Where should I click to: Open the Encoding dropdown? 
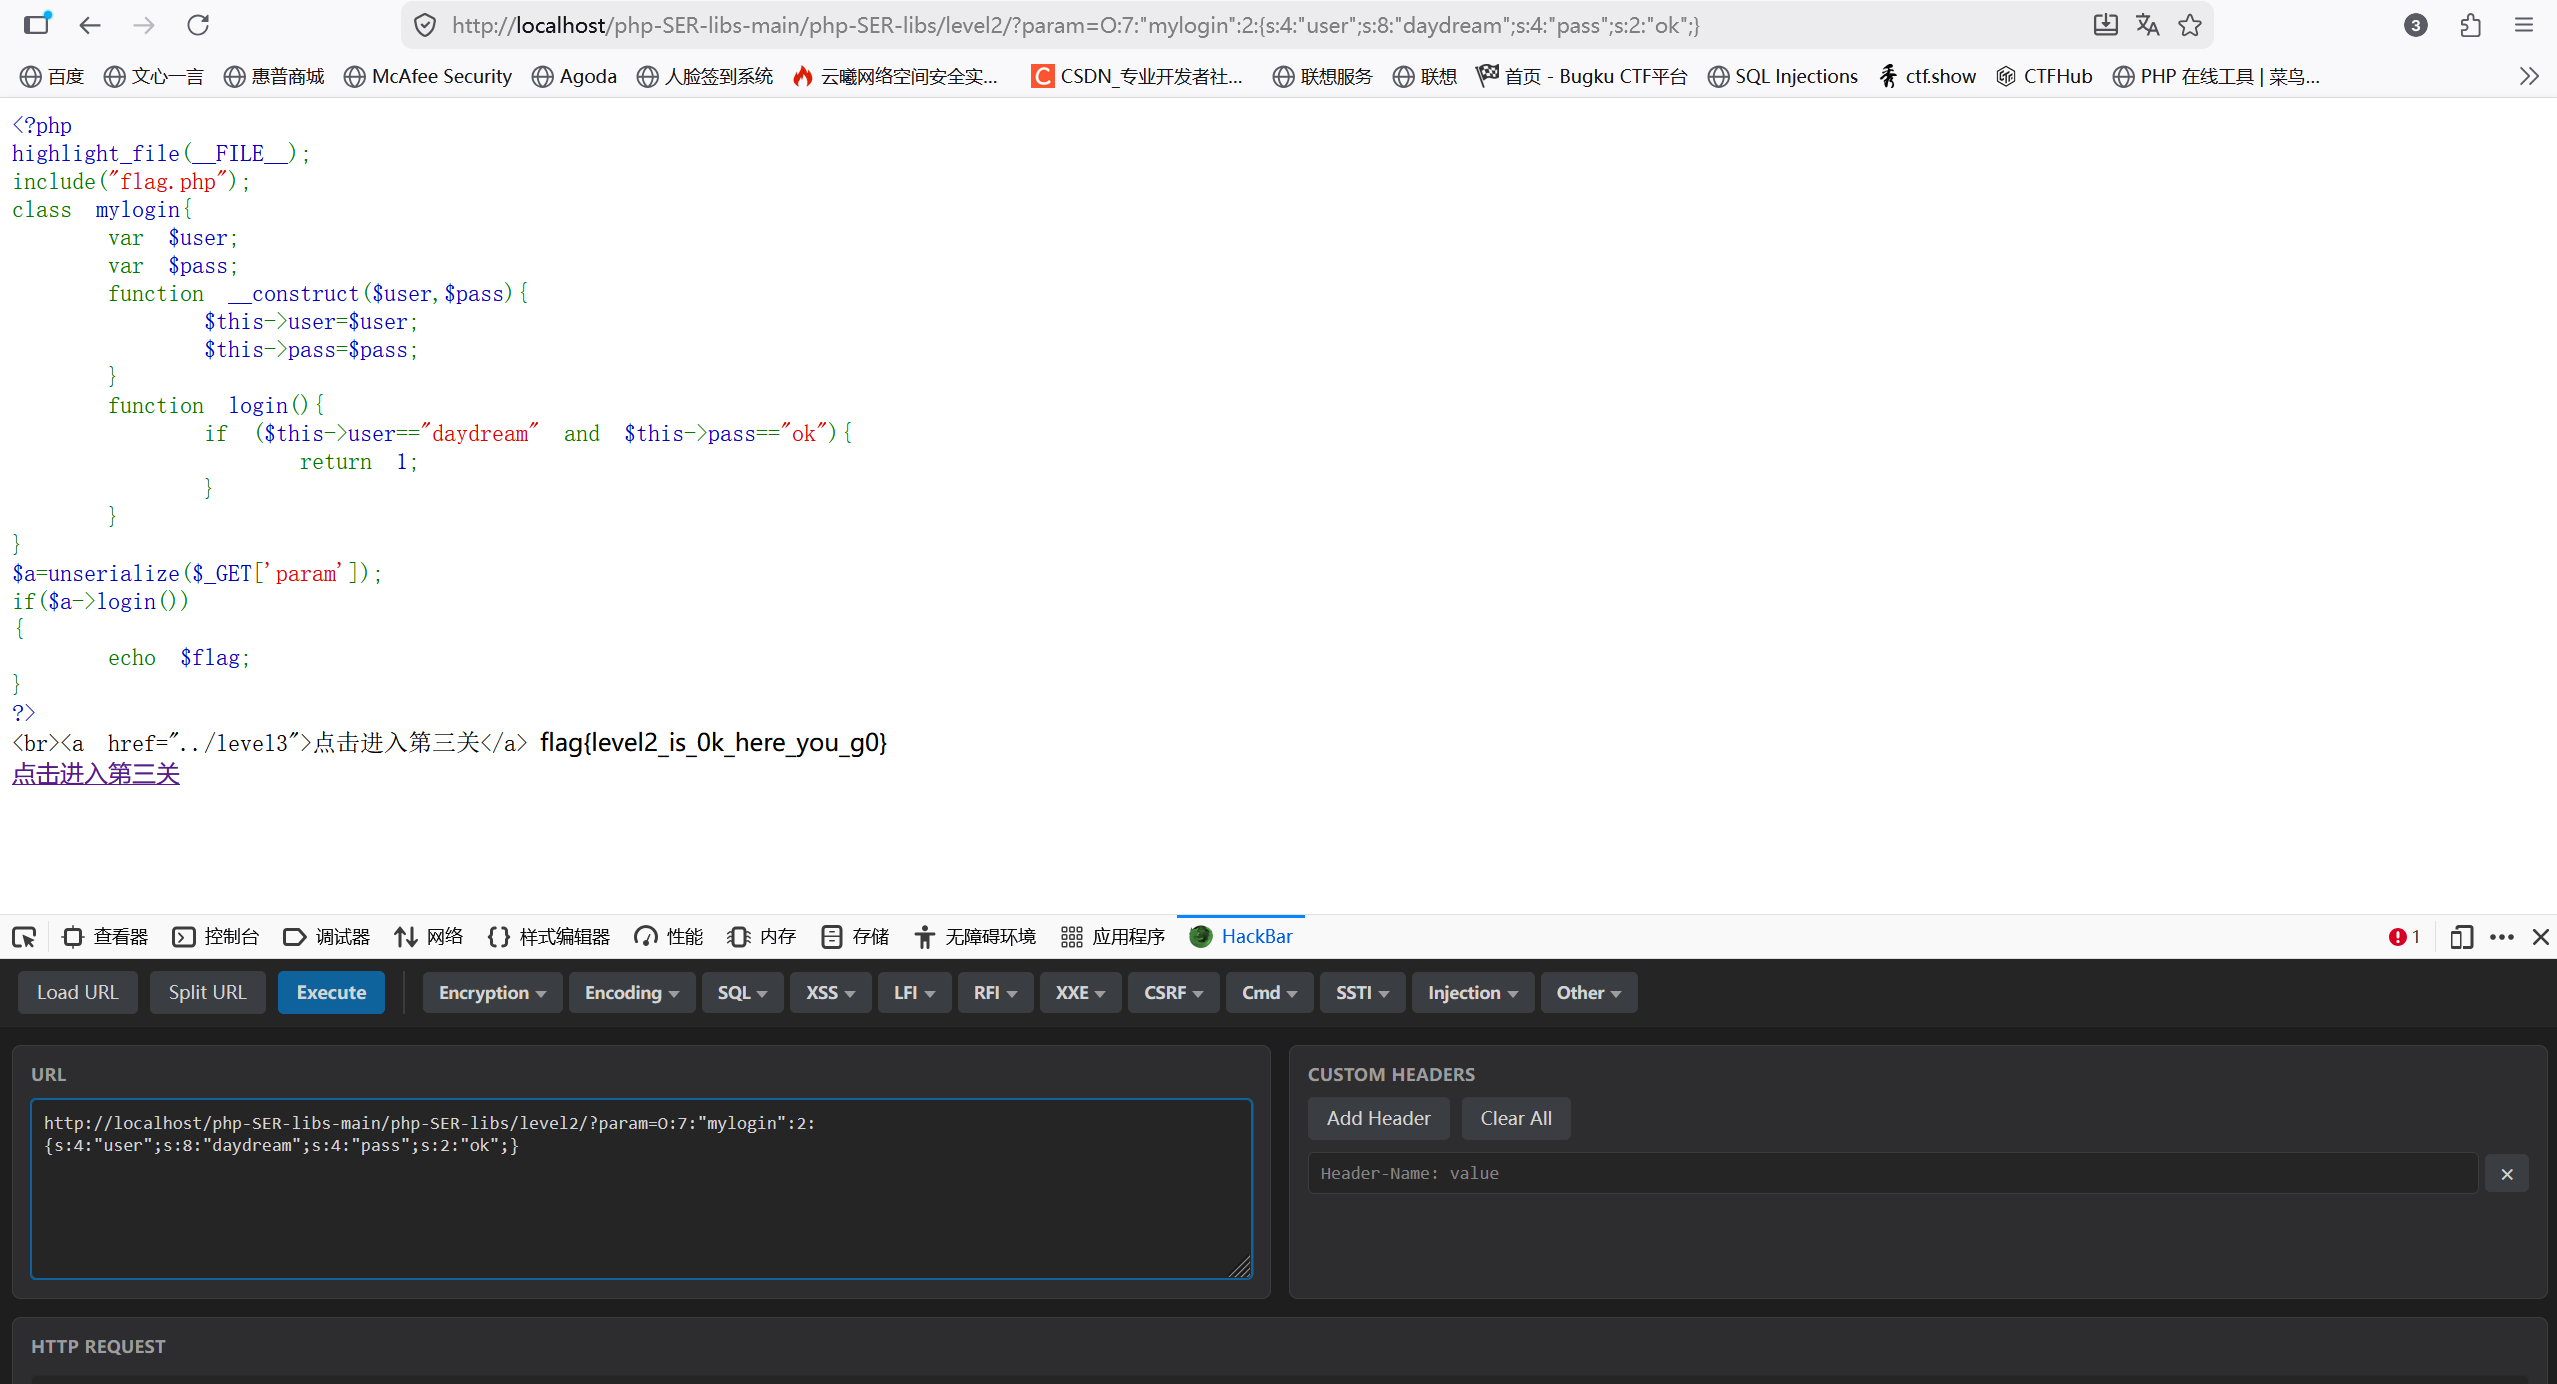coord(631,993)
